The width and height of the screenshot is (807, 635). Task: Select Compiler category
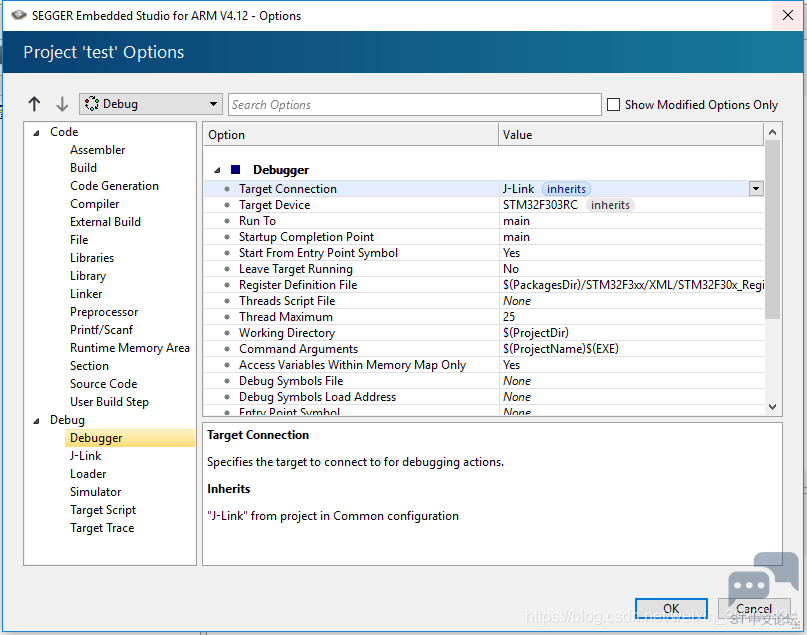point(95,204)
